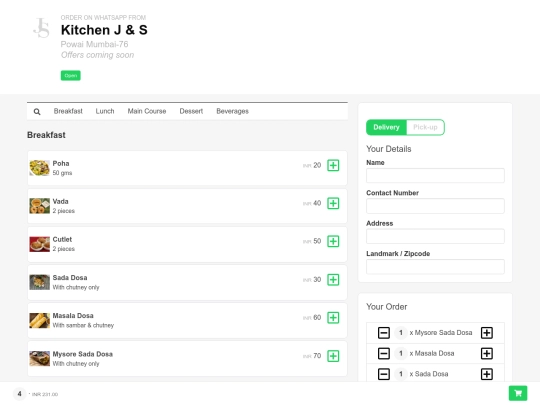Click the Kitchen J & S logo
This screenshot has height=405, width=540.
point(42,28)
